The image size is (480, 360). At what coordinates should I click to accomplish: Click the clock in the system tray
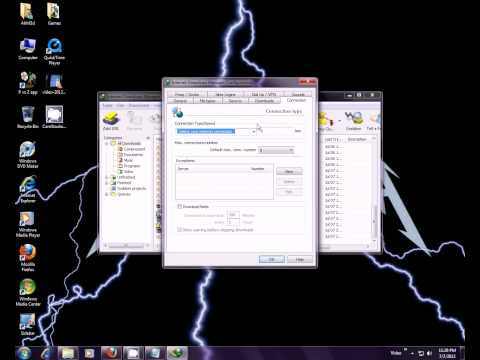point(447,353)
